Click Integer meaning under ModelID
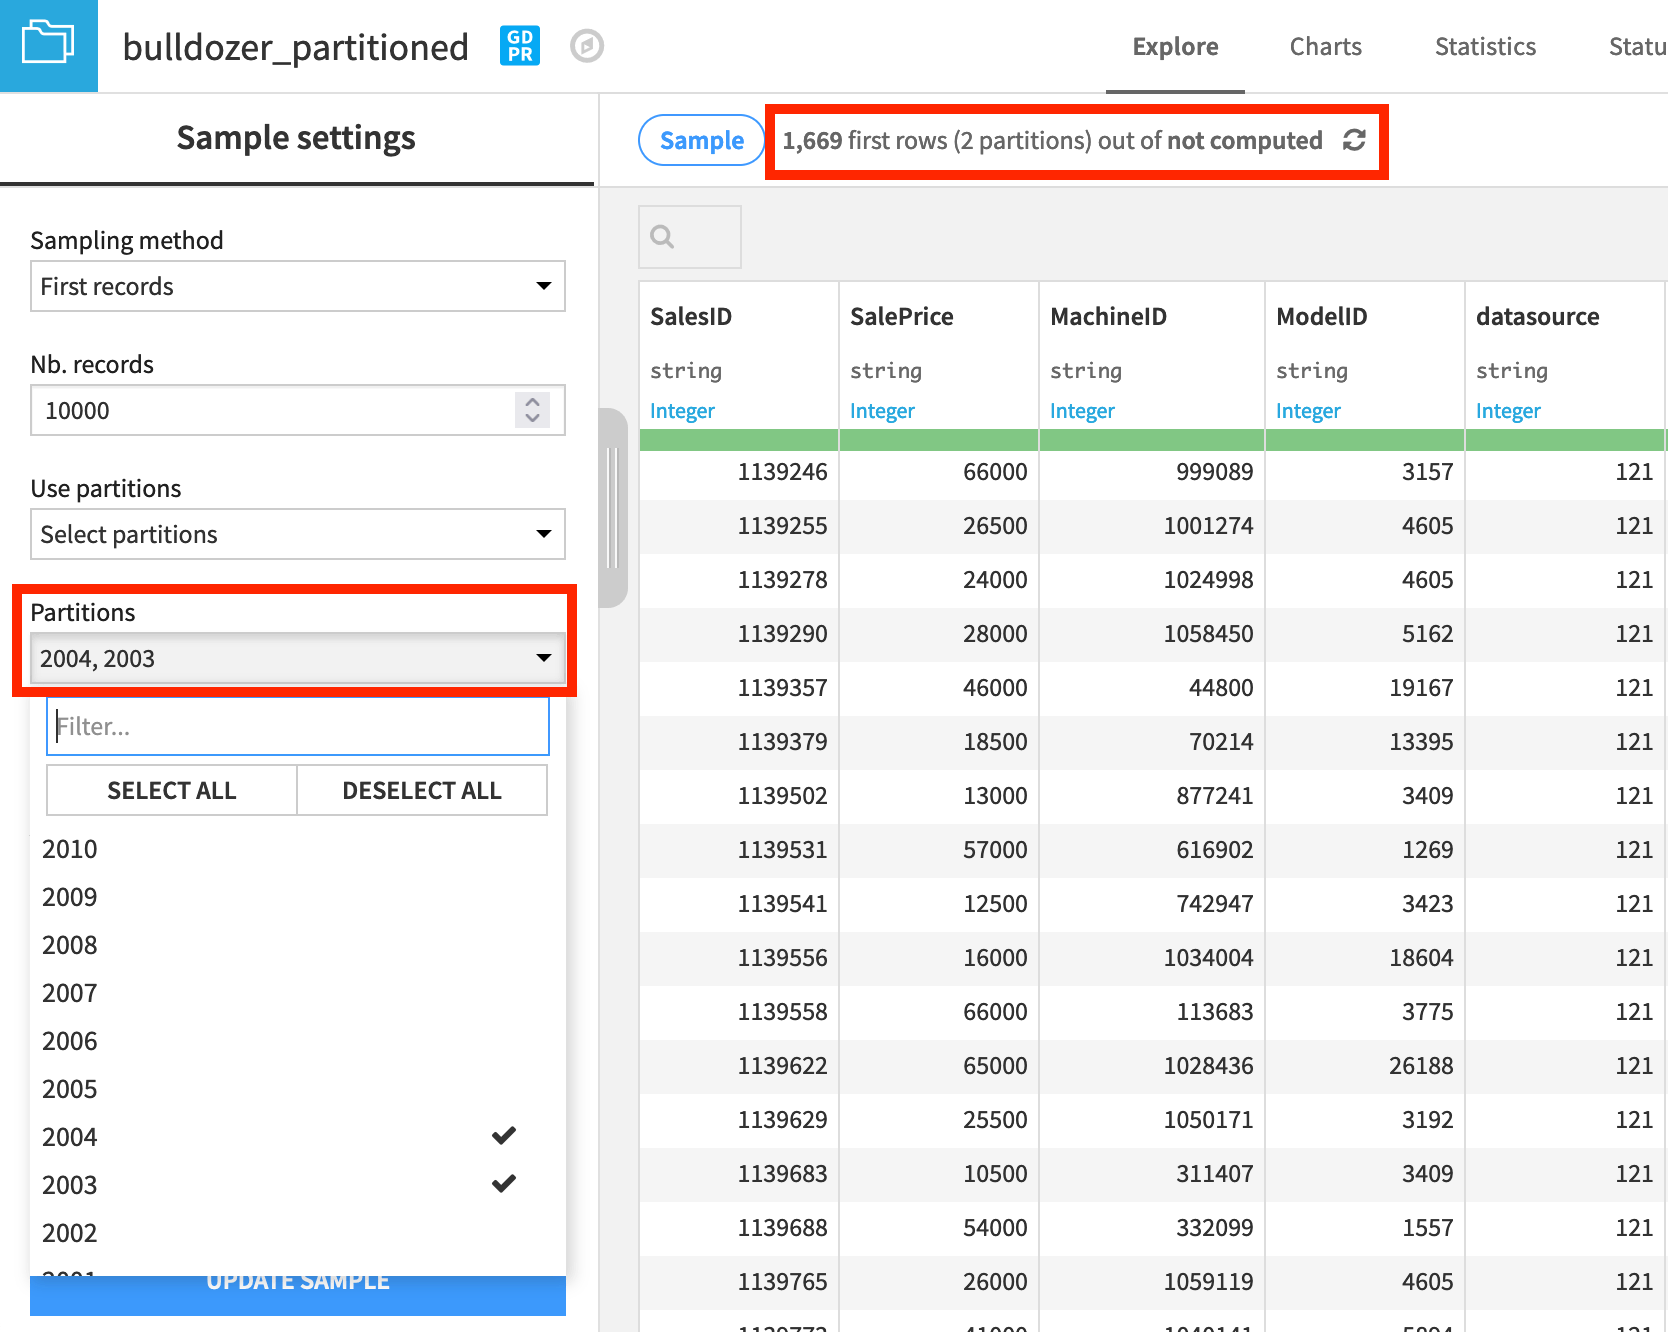Viewport: 1668px width, 1332px height. (1308, 411)
